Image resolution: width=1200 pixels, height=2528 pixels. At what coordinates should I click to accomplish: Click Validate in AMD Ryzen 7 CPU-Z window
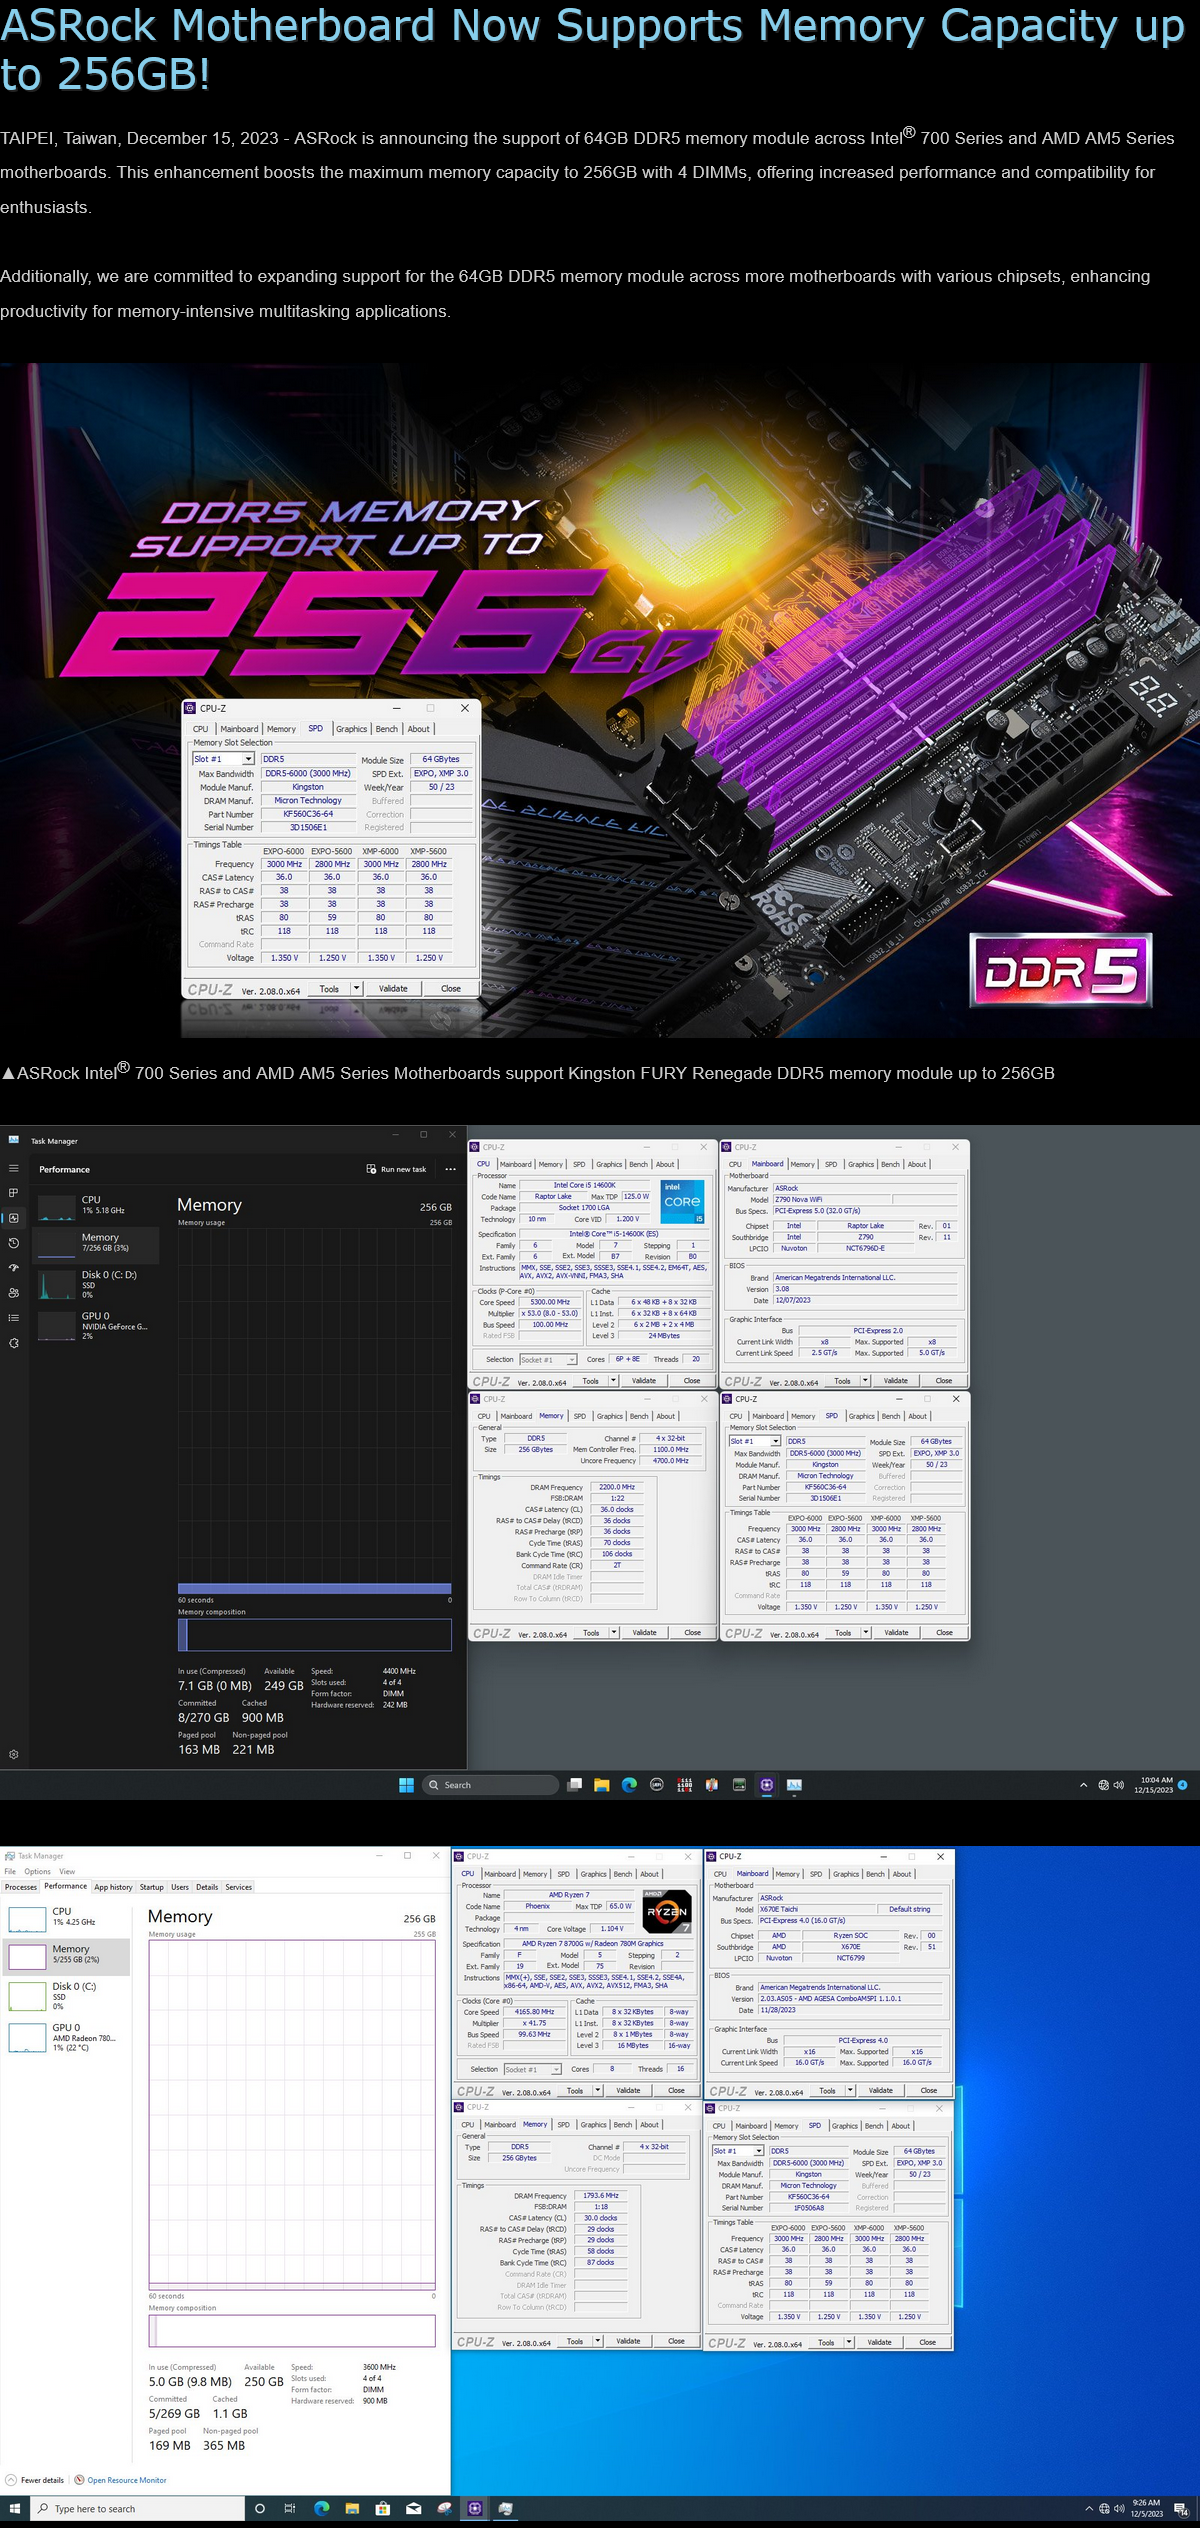tap(628, 2090)
